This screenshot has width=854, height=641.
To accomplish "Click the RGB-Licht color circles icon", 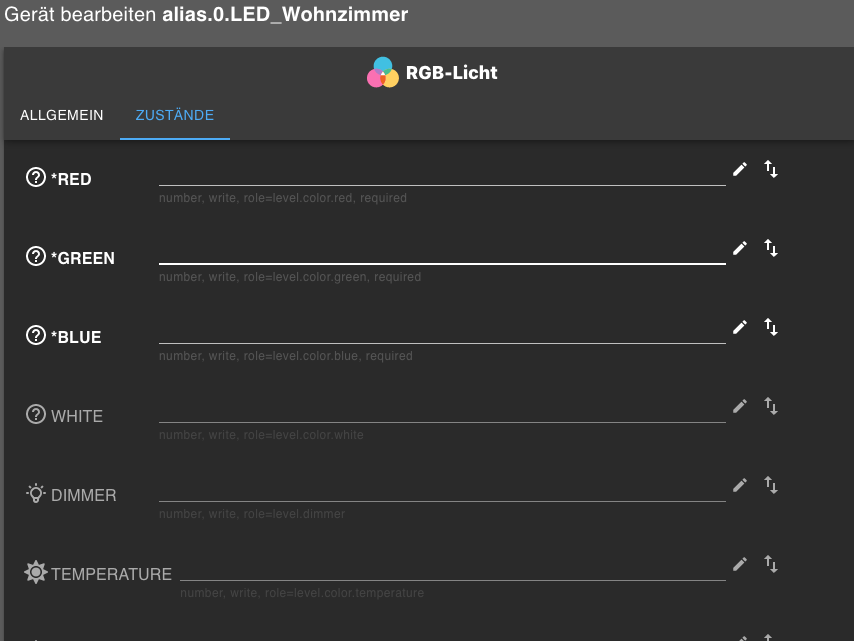I will pyautogui.click(x=383, y=72).
